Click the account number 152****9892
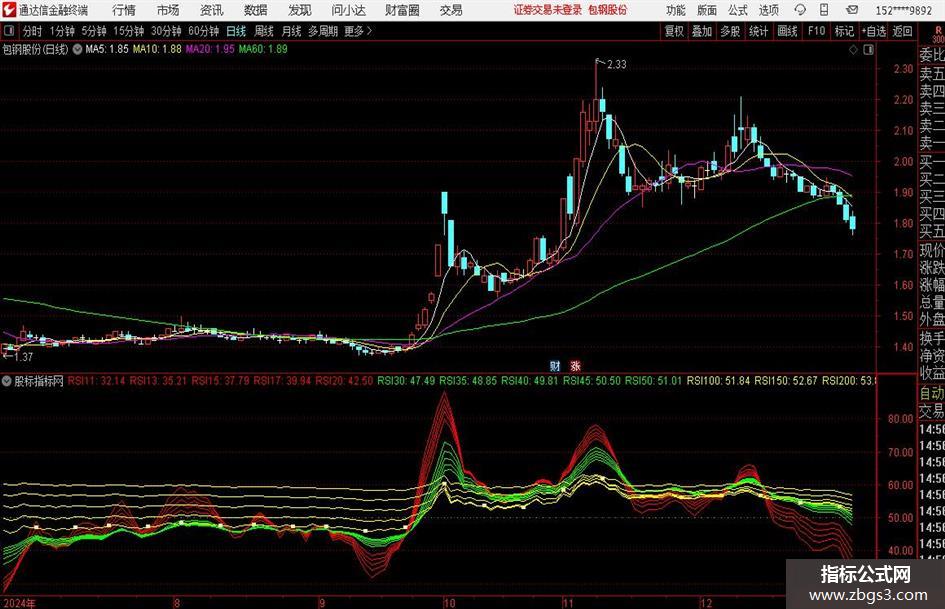Viewport: 945px width, 609px height. [x=903, y=10]
